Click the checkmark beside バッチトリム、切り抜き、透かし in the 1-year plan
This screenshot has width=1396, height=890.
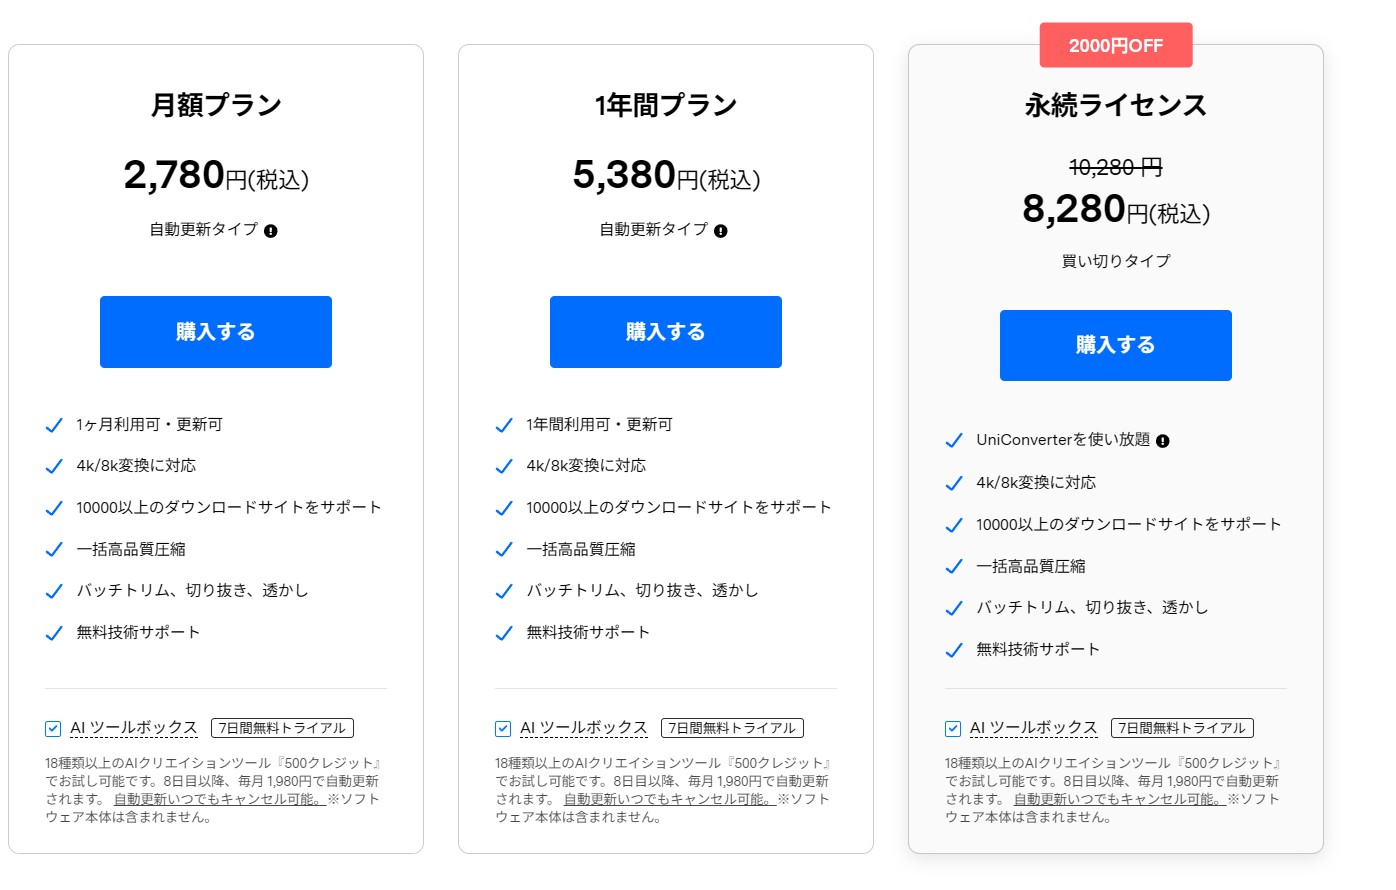pyautogui.click(x=504, y=591)
